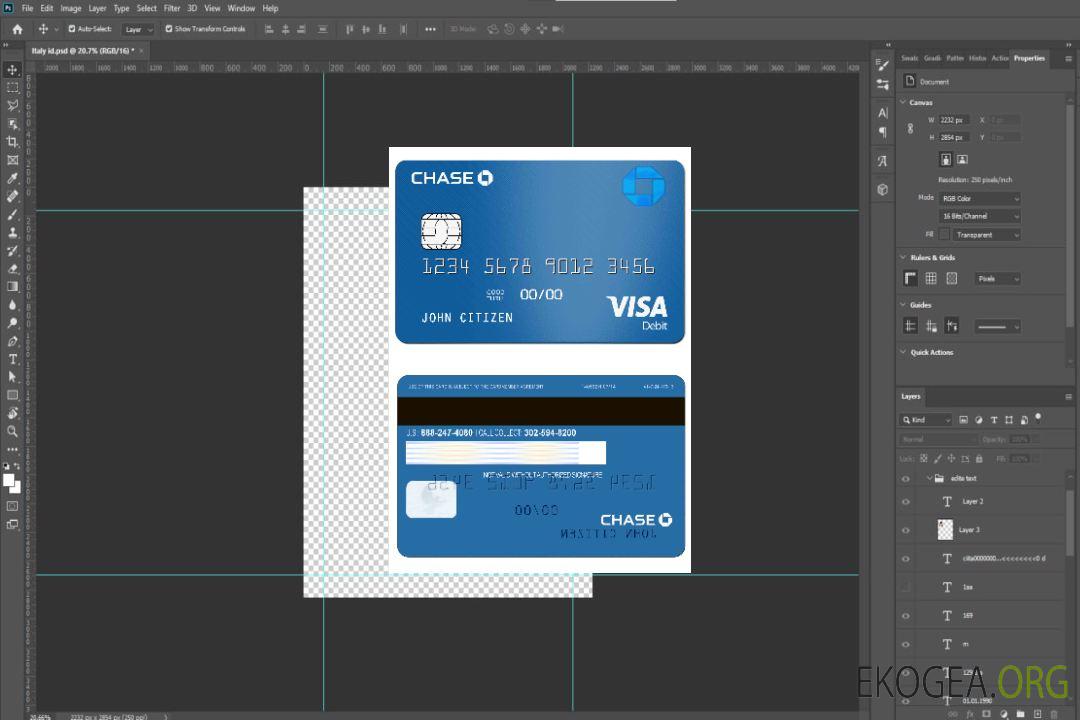This screenshot has width=1080, height=720.
Task: Toggle the width-height link constraint icon
Action: [x=911, y=129]
